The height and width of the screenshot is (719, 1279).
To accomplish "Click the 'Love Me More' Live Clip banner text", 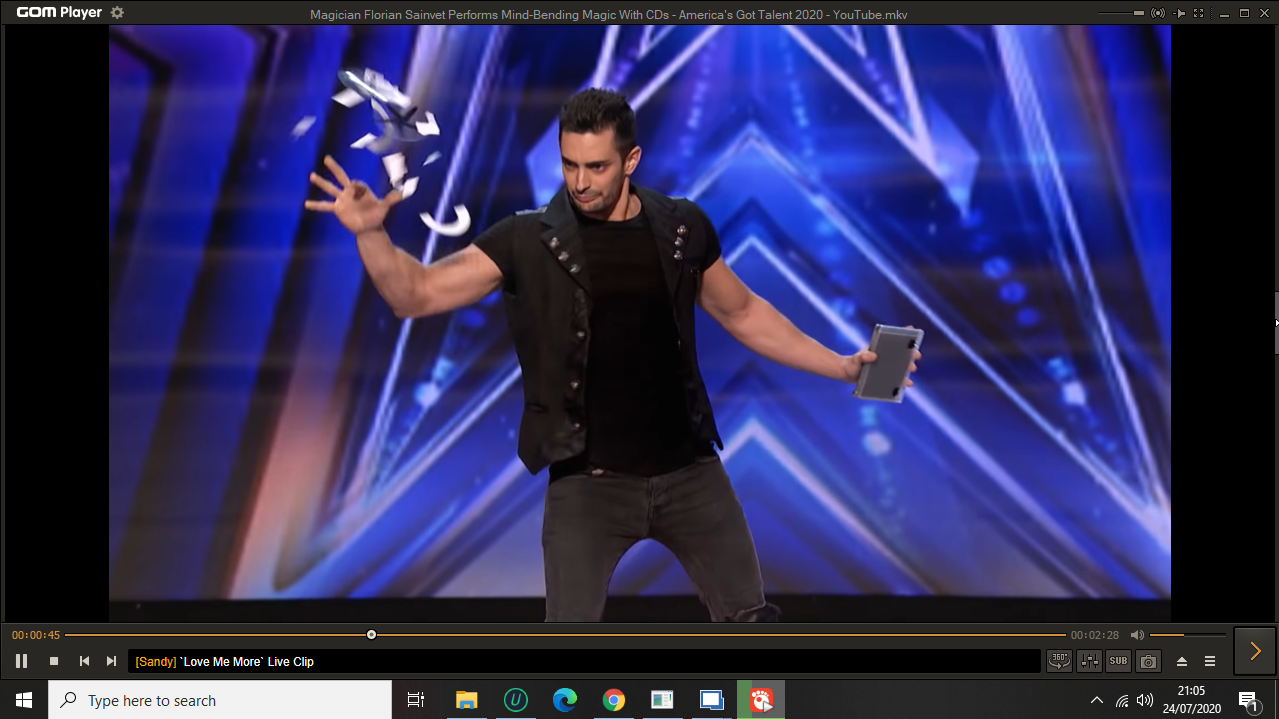I will 225,661.
